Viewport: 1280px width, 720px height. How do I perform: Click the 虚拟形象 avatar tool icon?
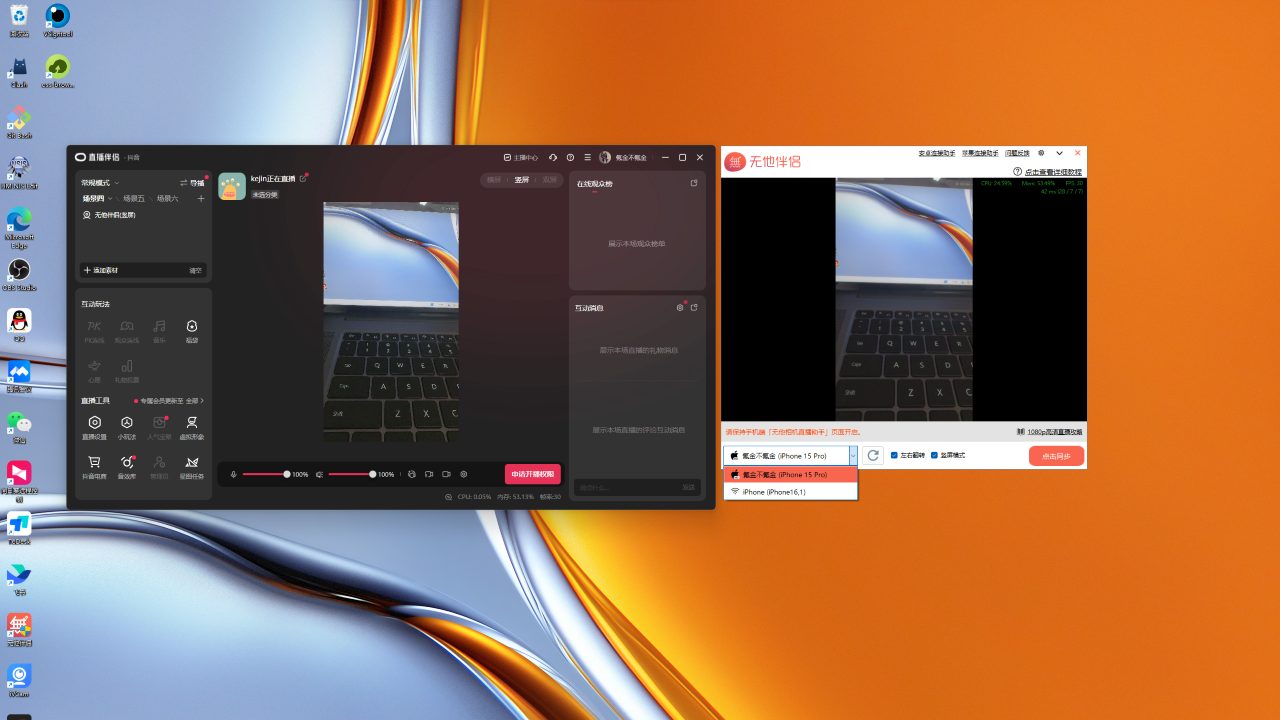click(x=191, y=424)
